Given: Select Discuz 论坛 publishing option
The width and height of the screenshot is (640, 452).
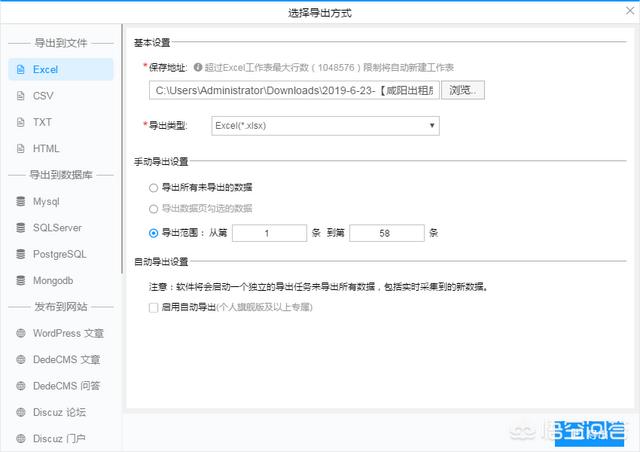Looking at the screenshot, I should pos(61,412).
